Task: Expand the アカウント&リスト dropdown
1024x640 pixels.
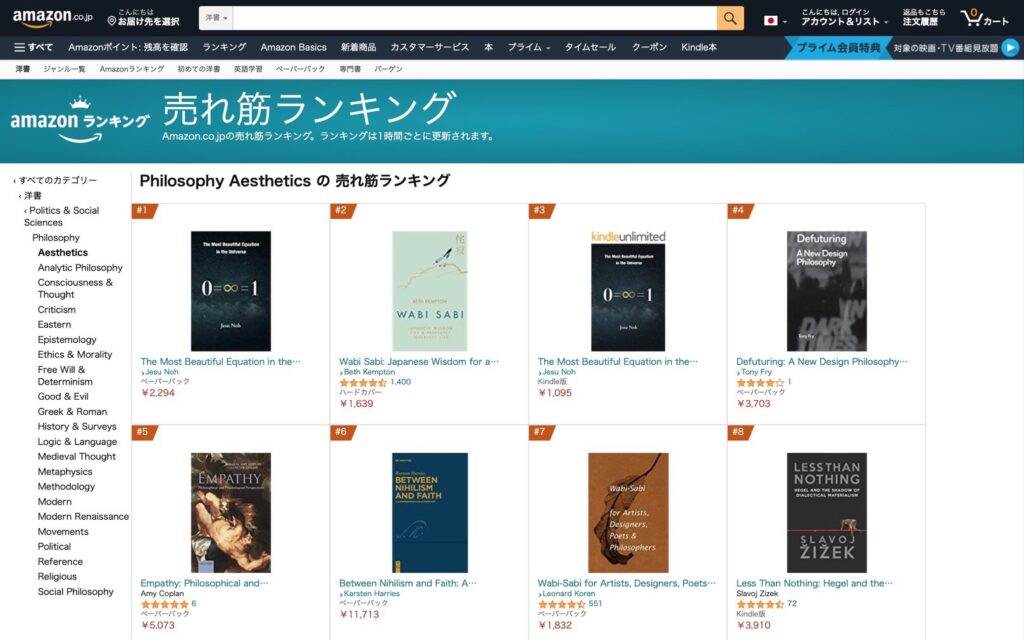Action: point(844,22)
